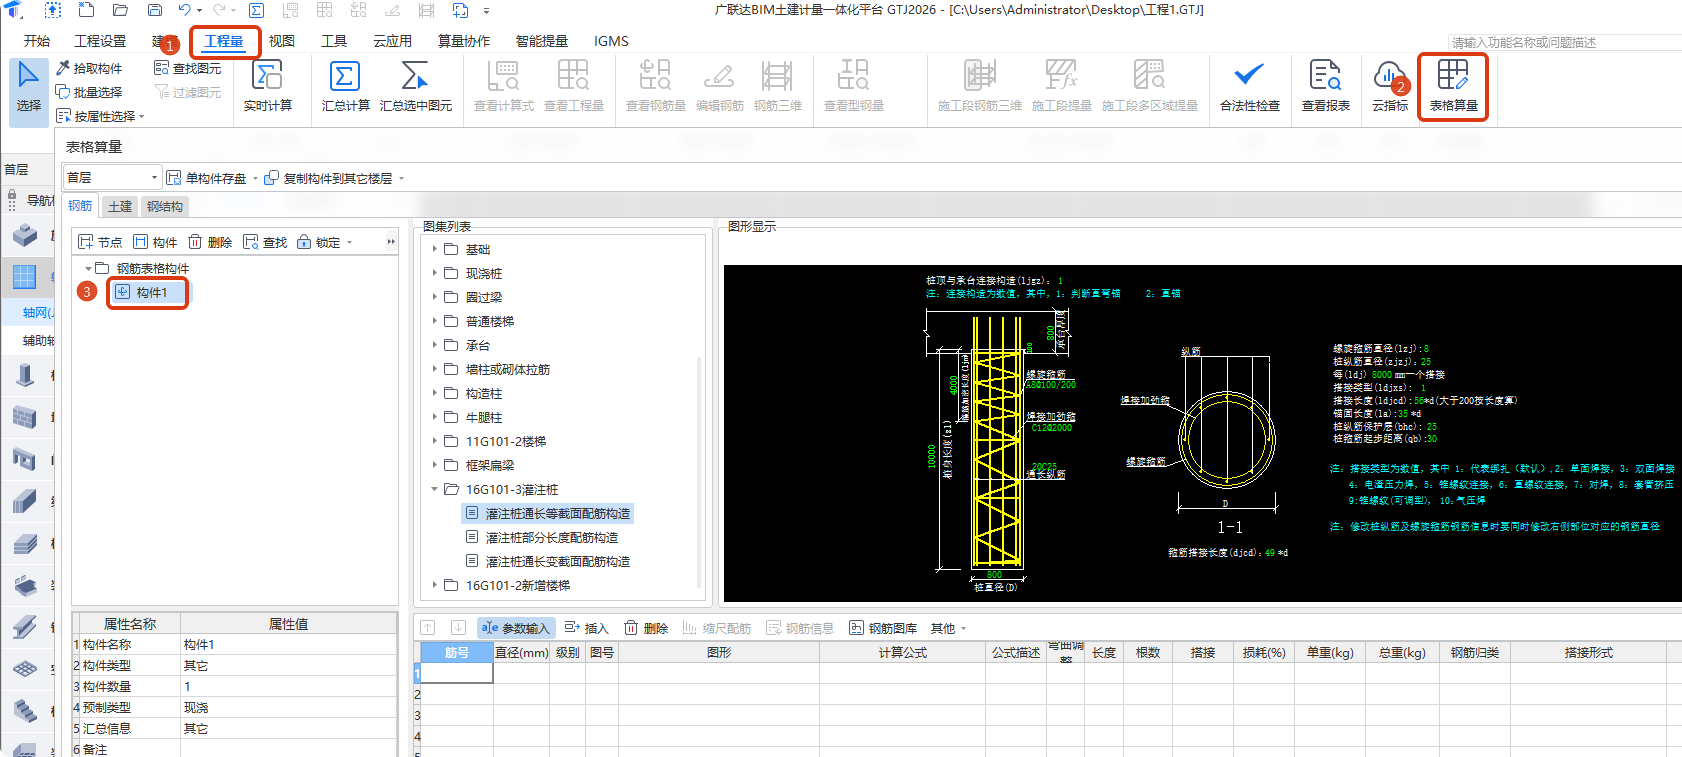This screenshot has width=1682, height=757.
Task: Click the function search input box
Action: click(1560, 42)
